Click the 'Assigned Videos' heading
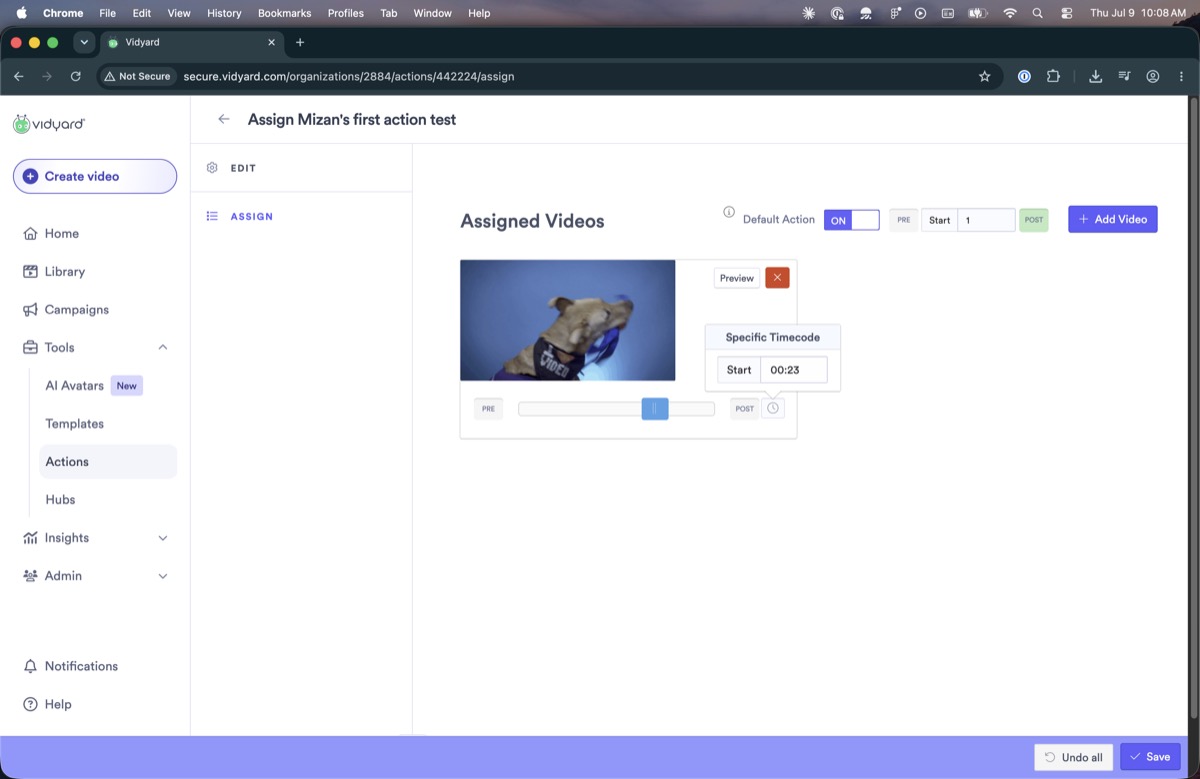This screenshot has height=779, width=1200. pos(532,221)
